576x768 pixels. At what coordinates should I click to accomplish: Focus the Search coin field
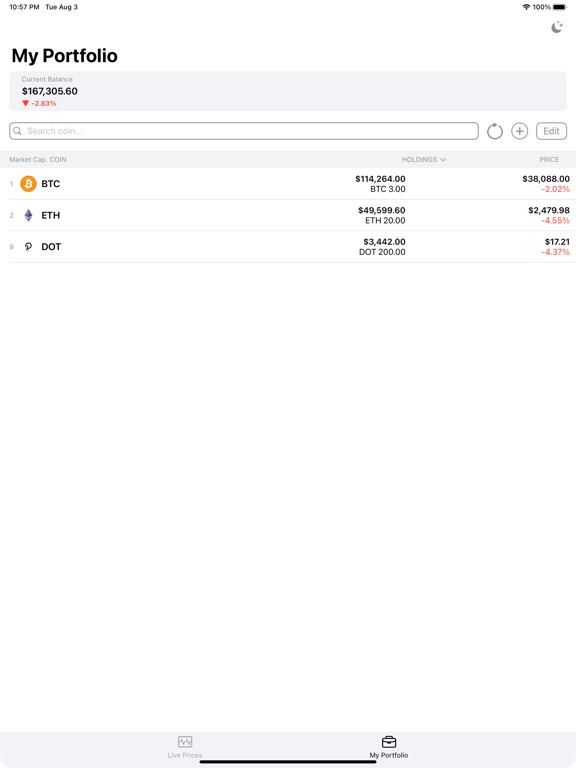[244, 131]
